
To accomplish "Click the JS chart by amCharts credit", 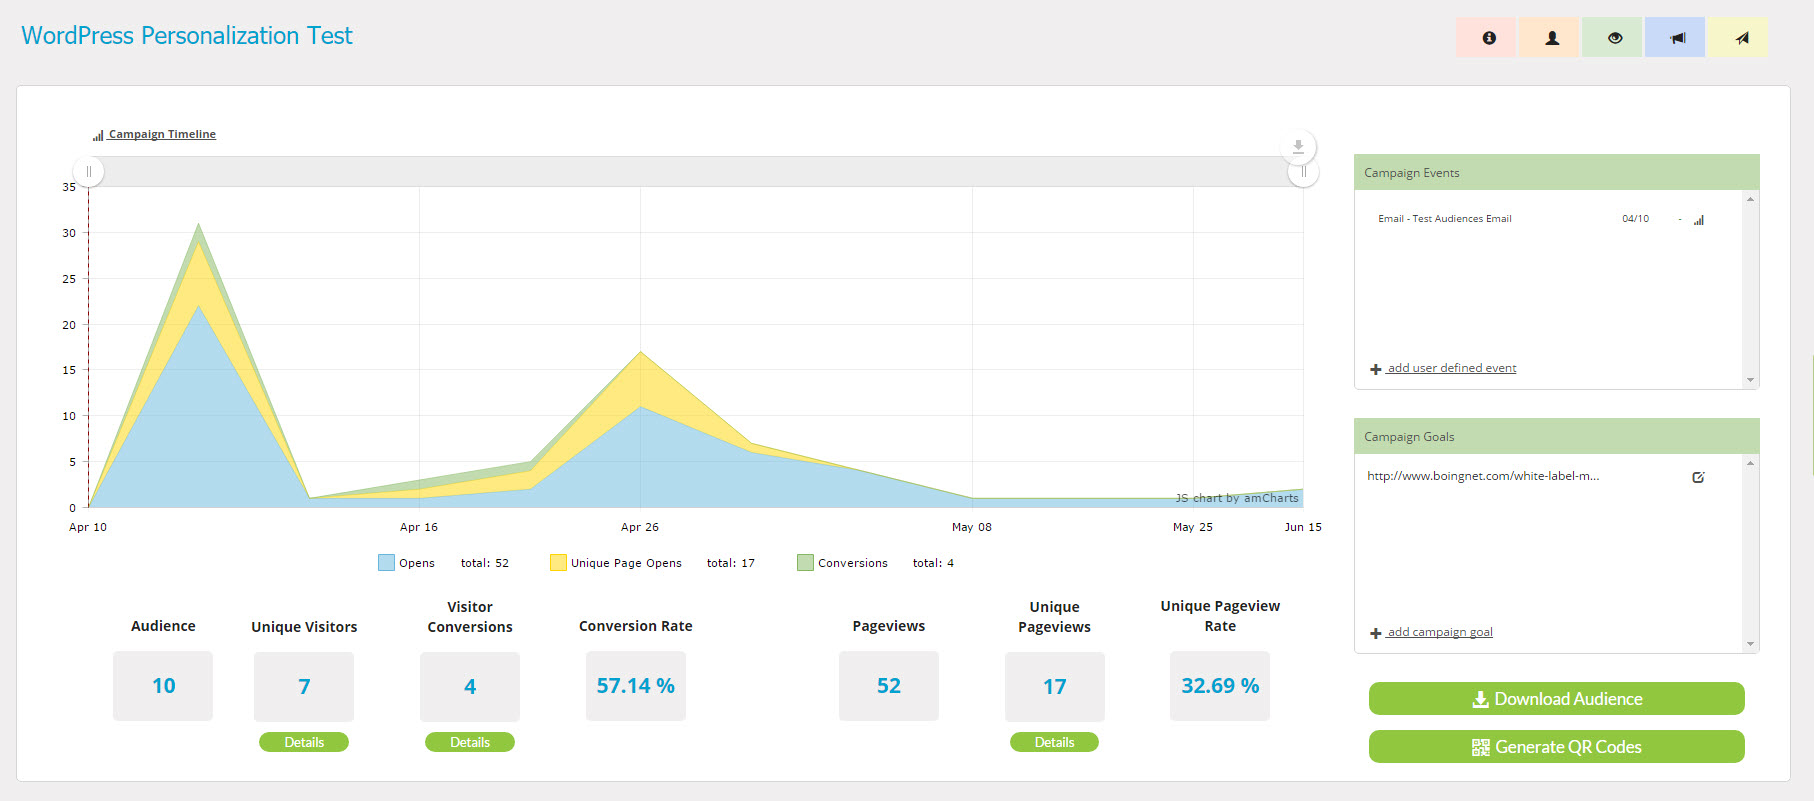I will pos(1237,498).
